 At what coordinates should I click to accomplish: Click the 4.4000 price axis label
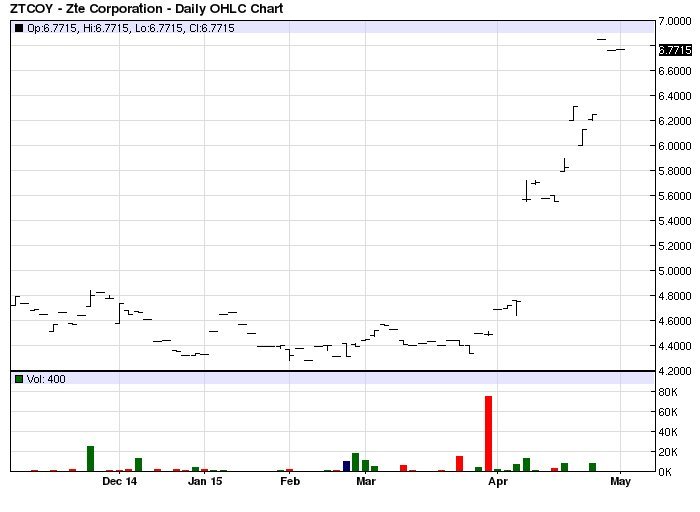click(x=675, y=346)
